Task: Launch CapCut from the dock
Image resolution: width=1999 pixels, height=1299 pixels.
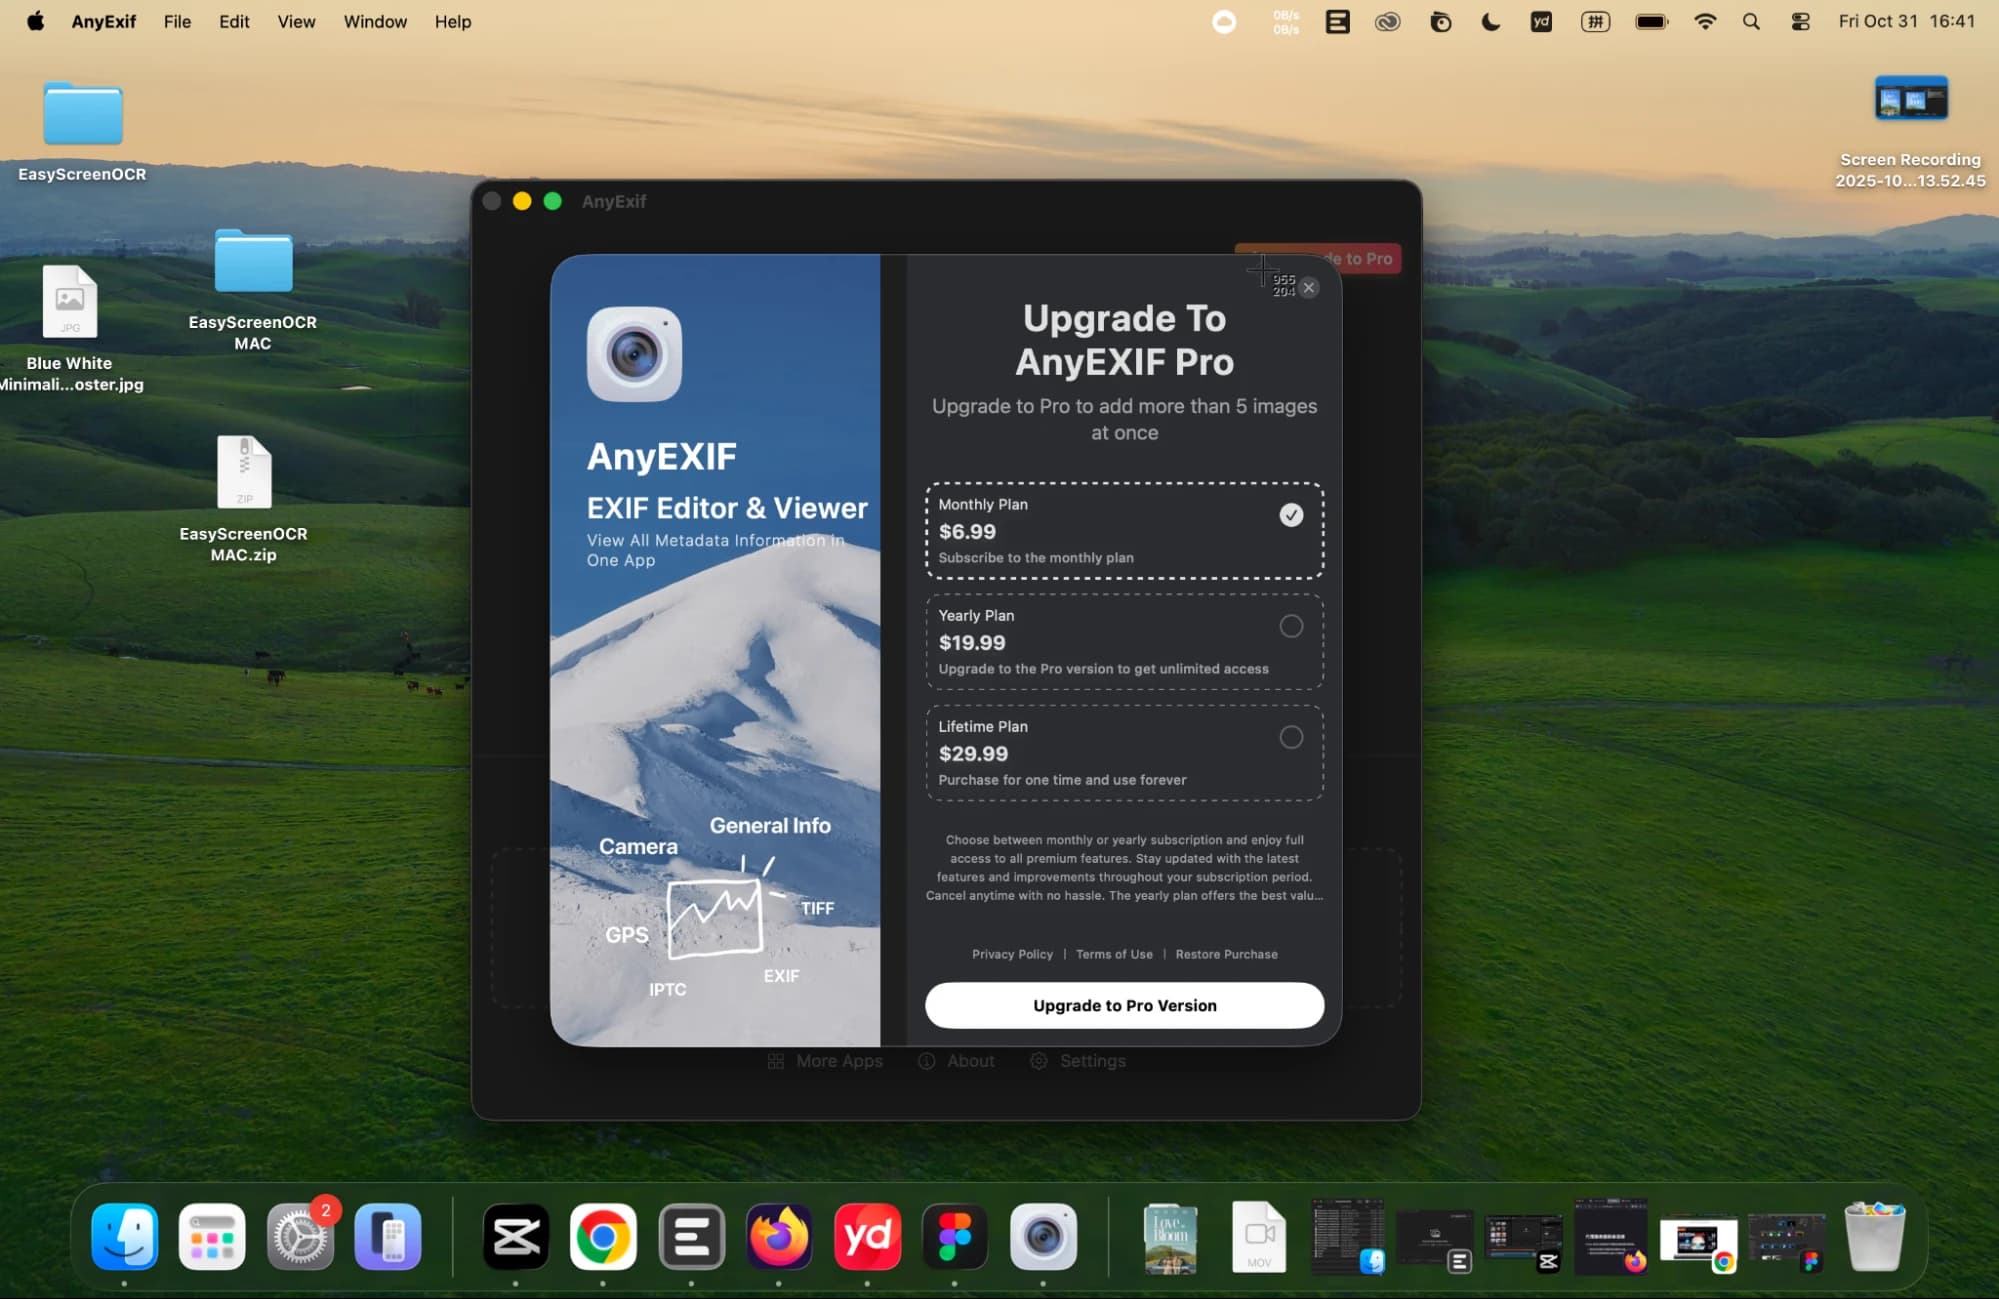Action: [516, 1237]
